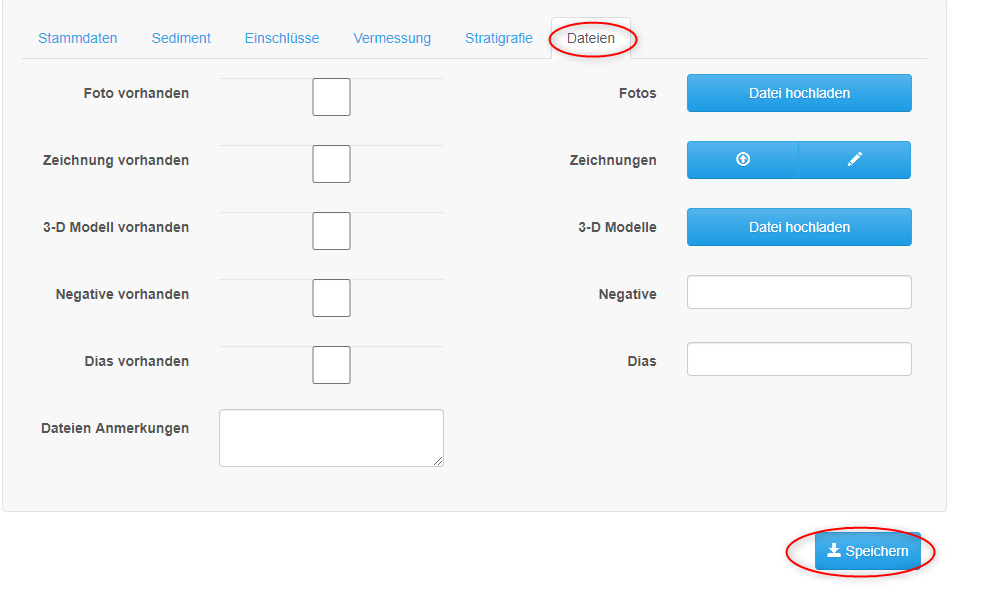Enable the 3-D Modell vorhanden checkbox
This screenshot has width=992, height=590.
point(332,231)
